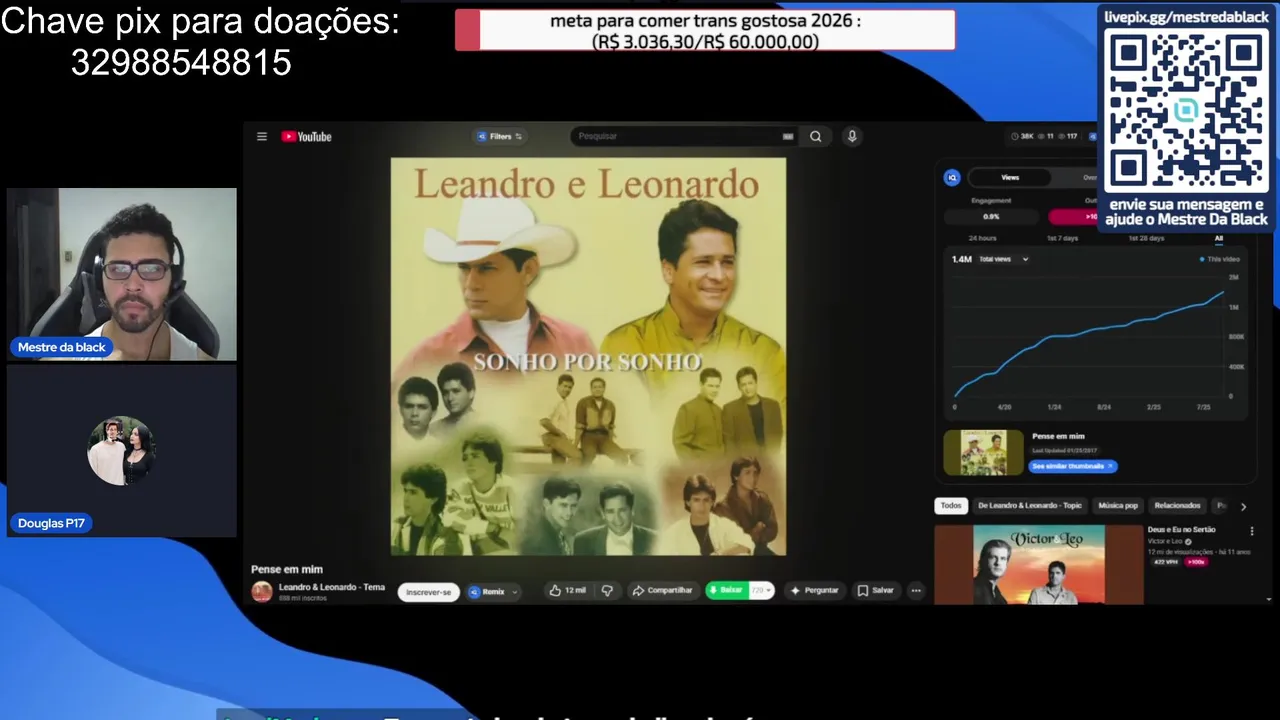Click the Inscrever-se subscribe button

[x=428, y=592]
